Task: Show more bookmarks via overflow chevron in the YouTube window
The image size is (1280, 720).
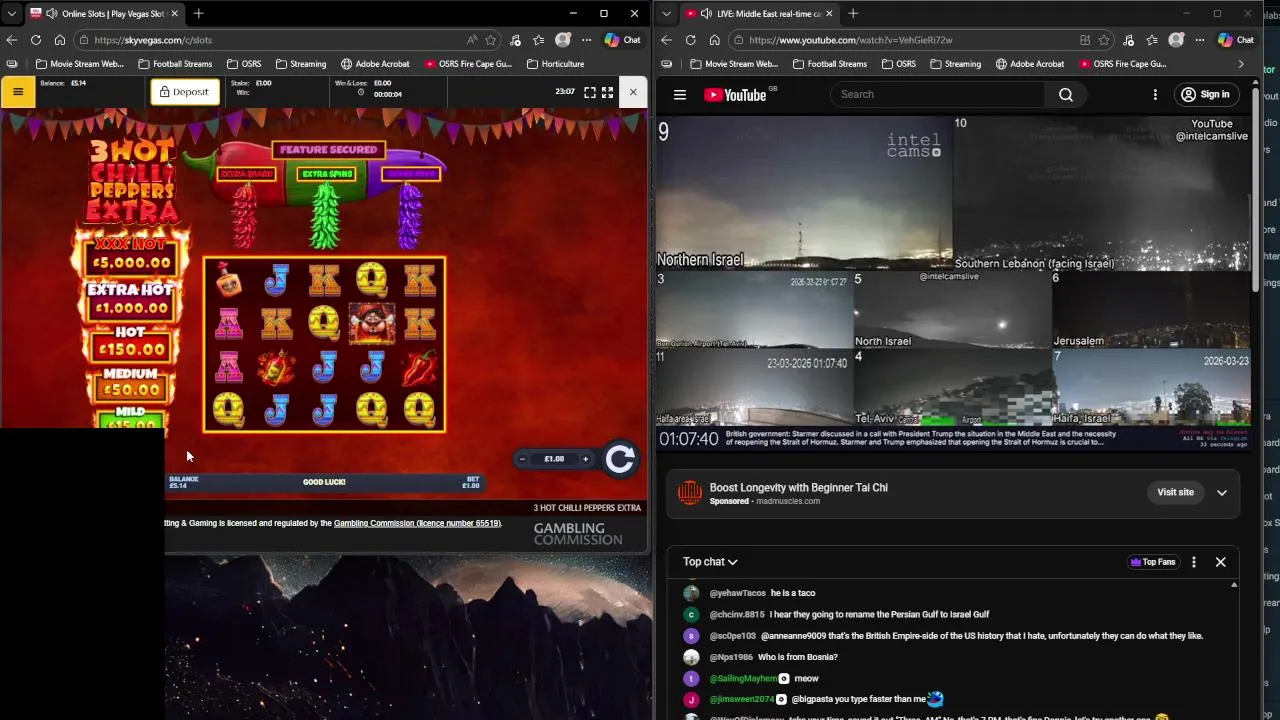Action: [1241, 64]
